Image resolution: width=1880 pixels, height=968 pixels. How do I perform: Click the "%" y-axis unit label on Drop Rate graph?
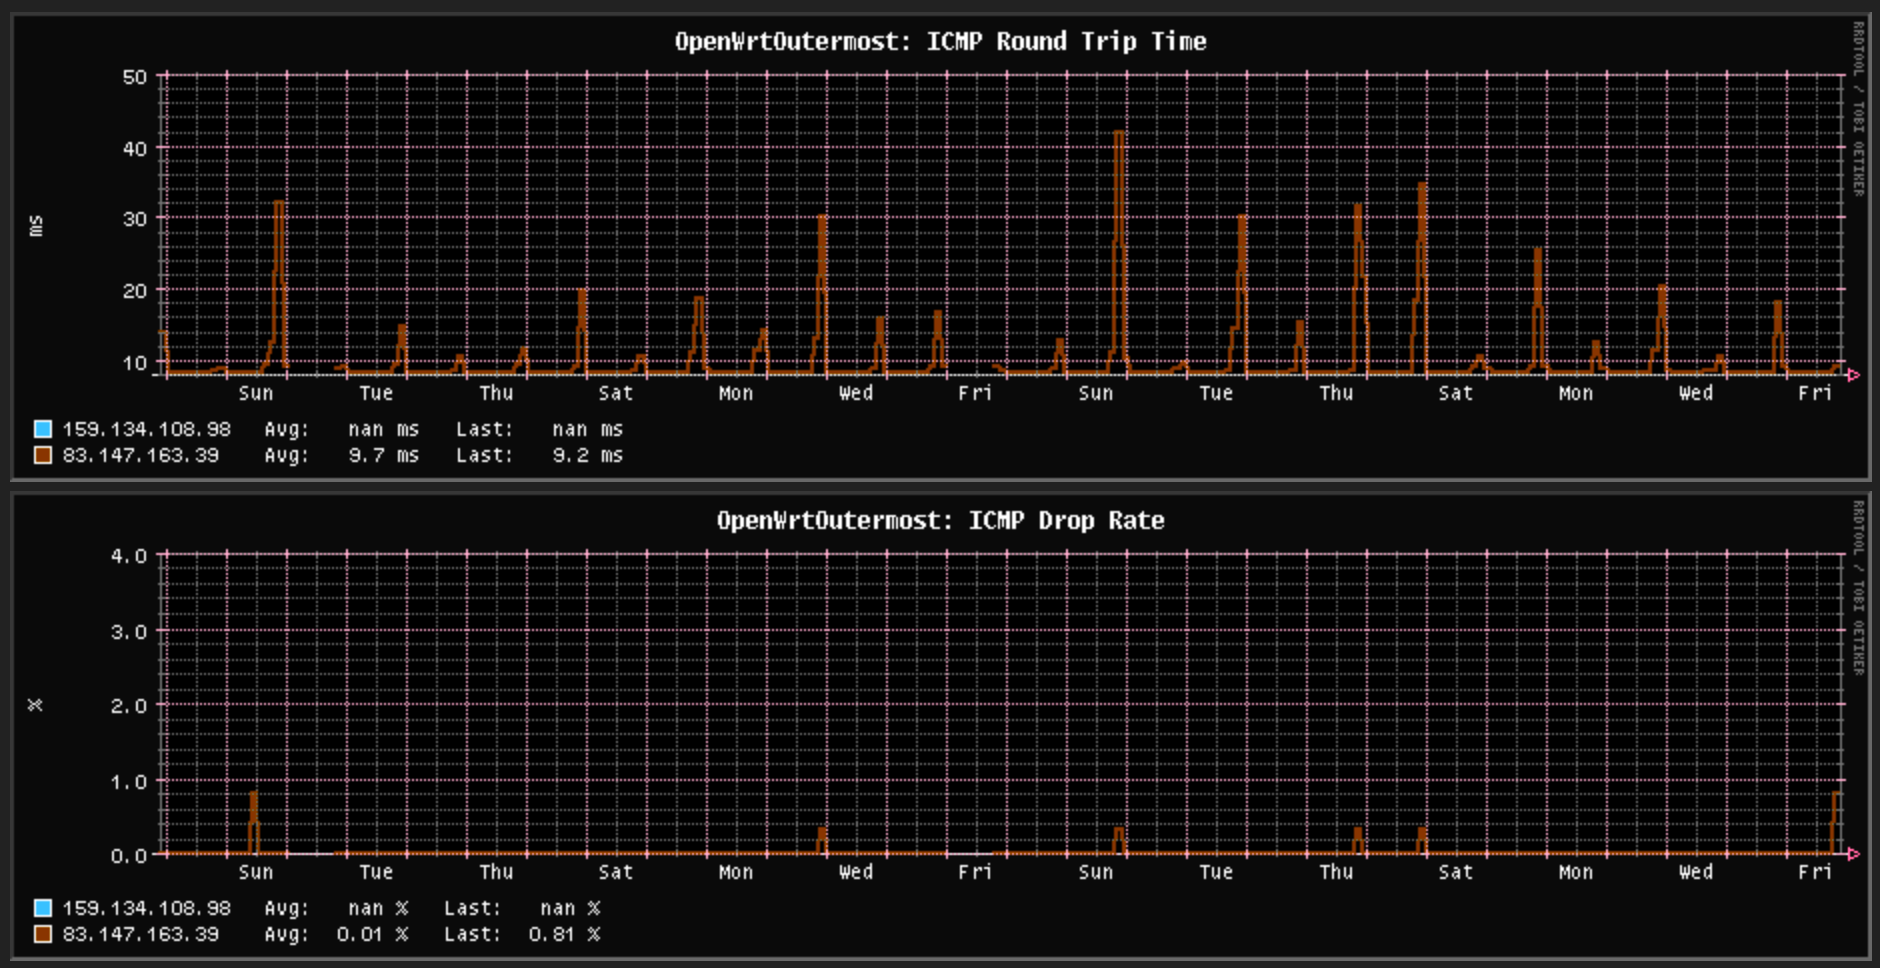pyautogui.click(x=36, y=705)
